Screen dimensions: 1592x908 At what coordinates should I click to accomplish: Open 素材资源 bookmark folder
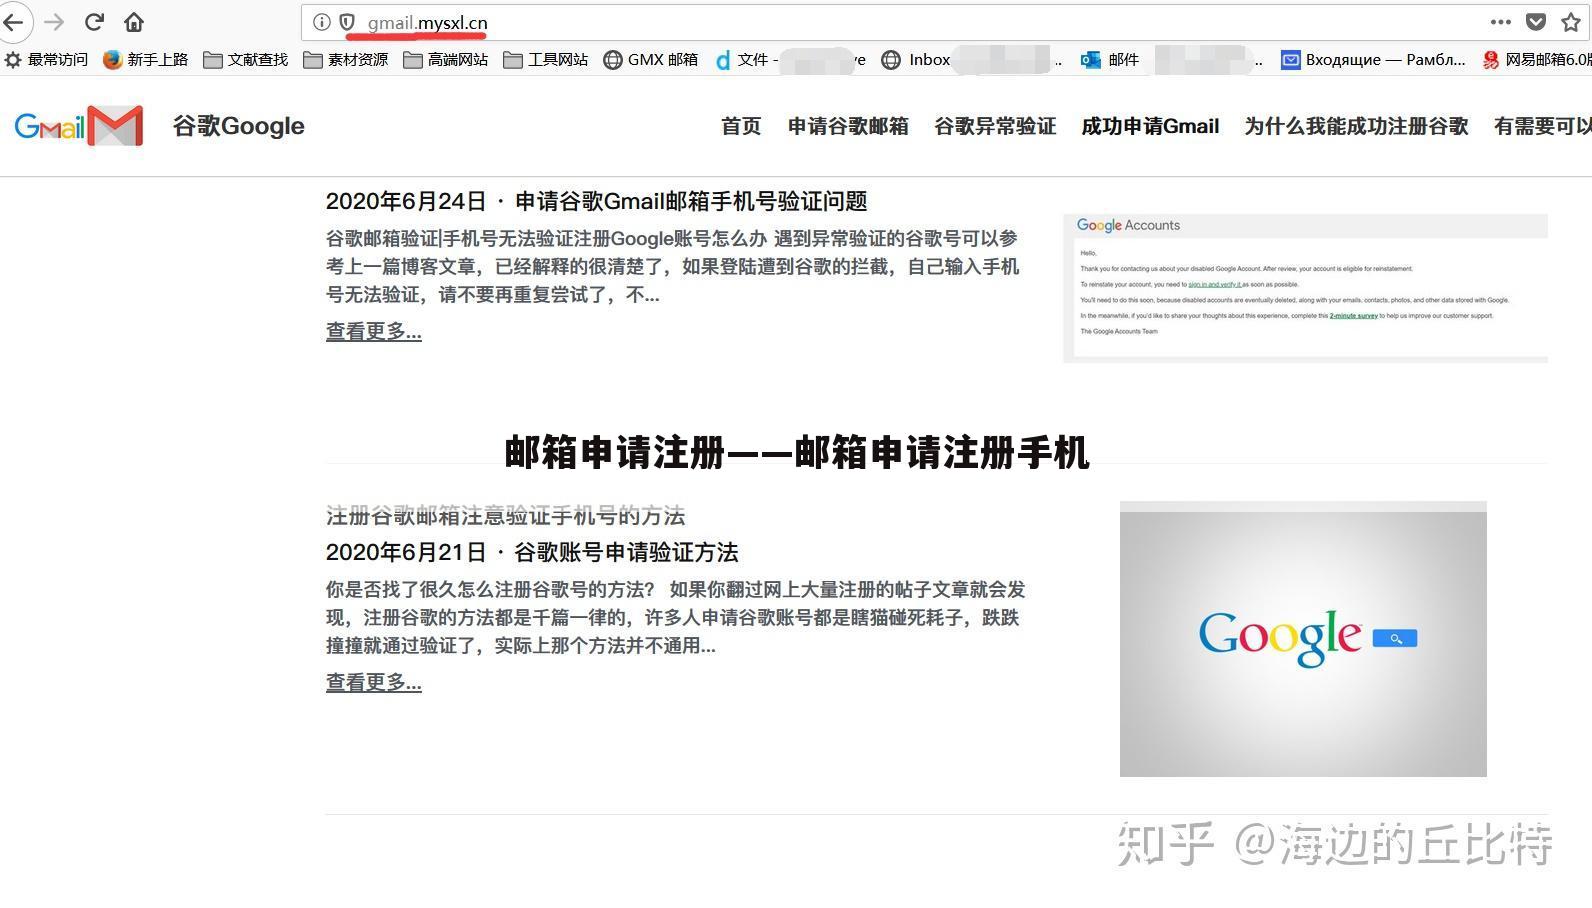pyautogui.click(x=346, y=60)
